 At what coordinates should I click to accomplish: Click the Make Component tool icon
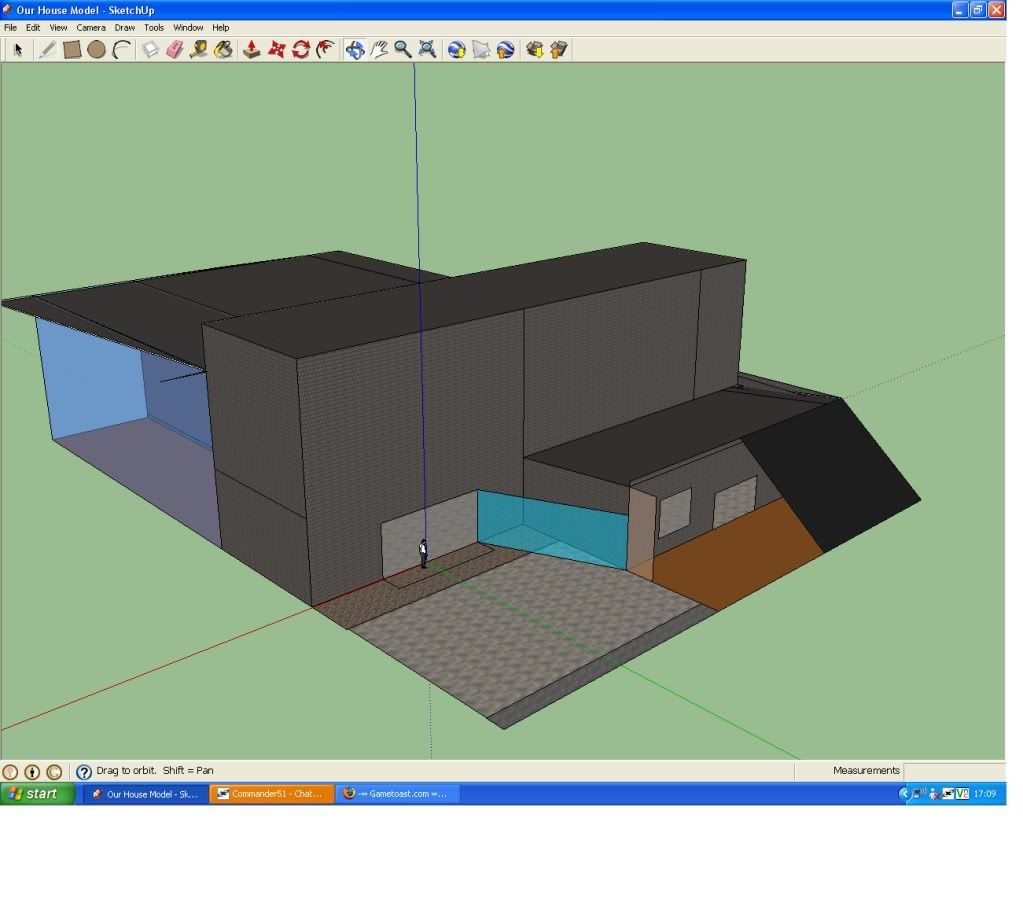(x=151, y=50)
